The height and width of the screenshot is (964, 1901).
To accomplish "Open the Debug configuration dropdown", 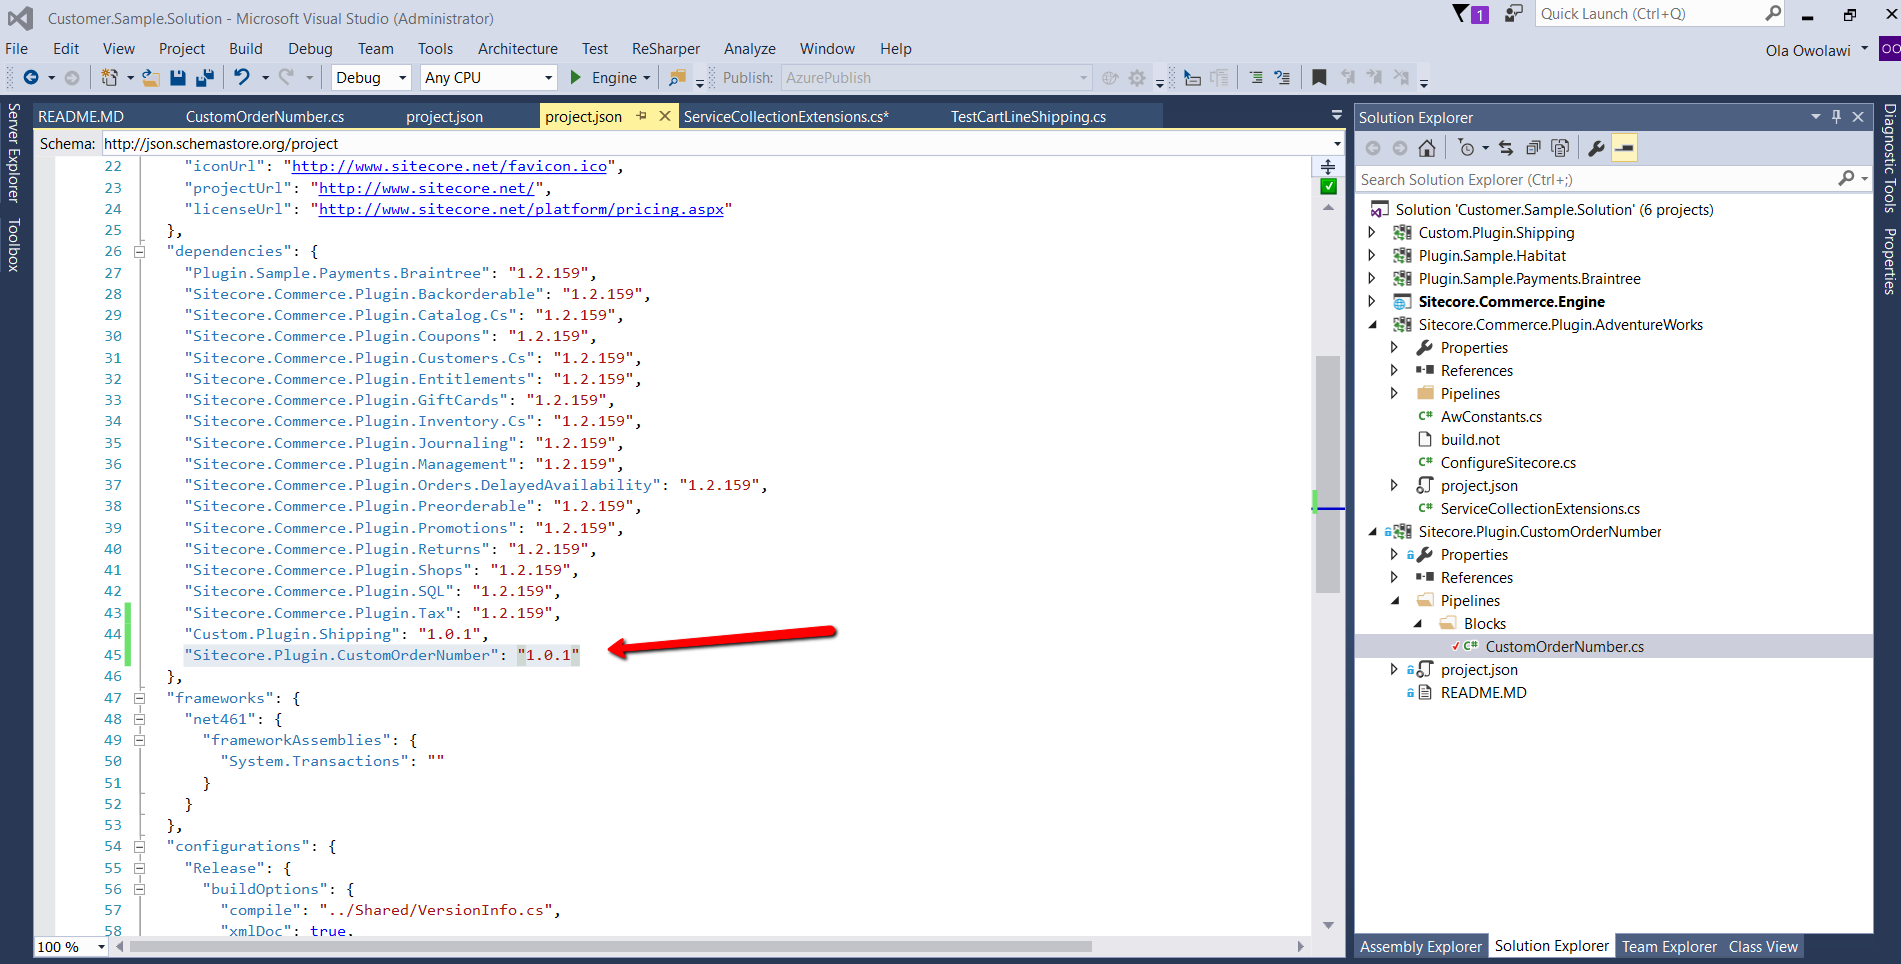I will click(403, 77).
